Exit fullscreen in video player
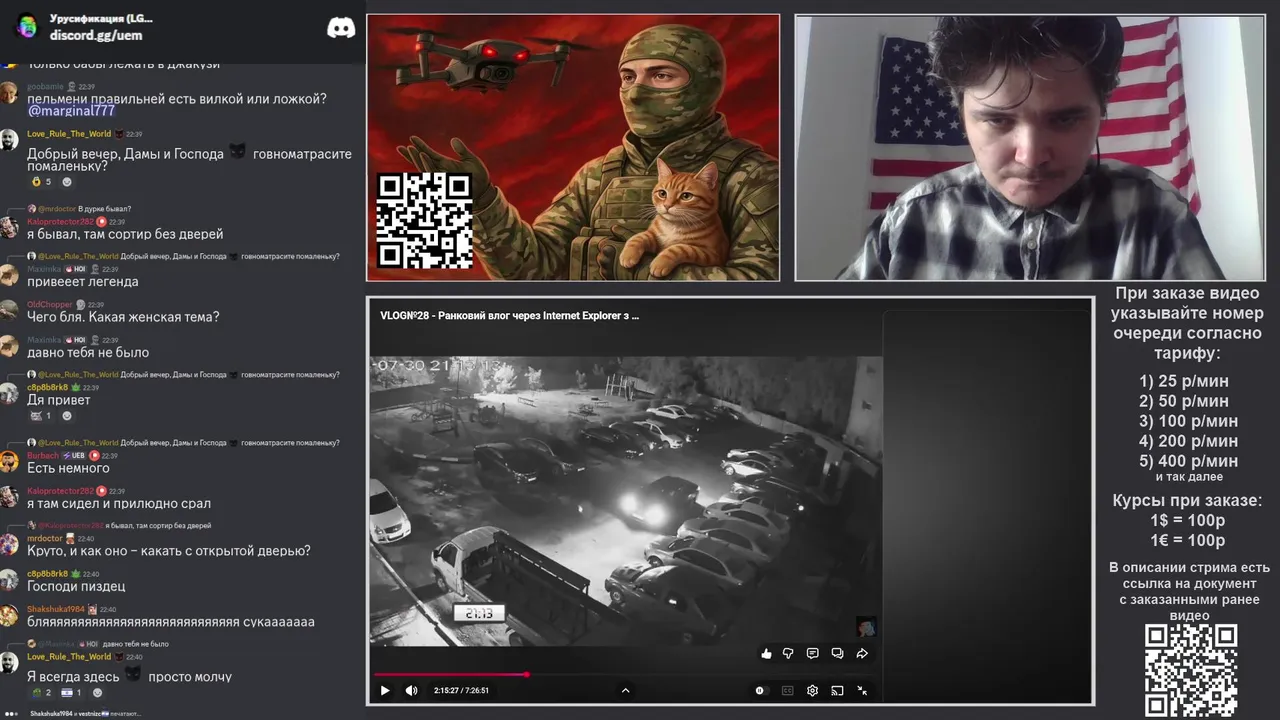The width and height of the screenshot is (1280, 720). (862, 690)
